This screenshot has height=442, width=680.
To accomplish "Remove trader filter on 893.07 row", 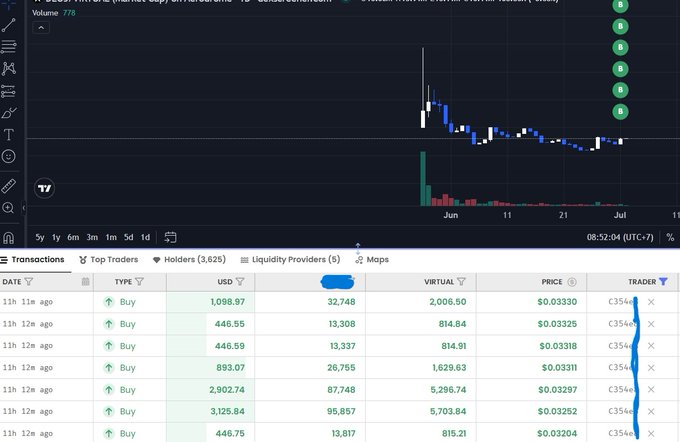I will (651, 368).
